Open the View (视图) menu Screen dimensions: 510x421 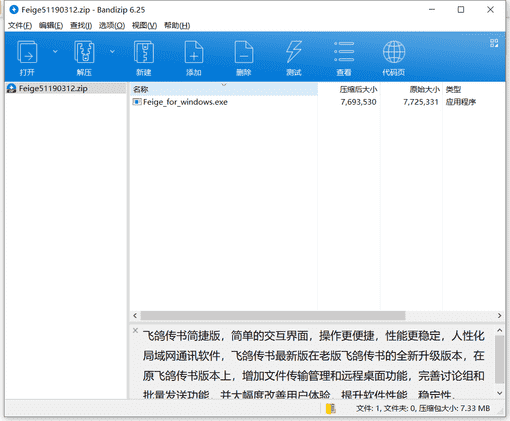[x=144, y=26]
